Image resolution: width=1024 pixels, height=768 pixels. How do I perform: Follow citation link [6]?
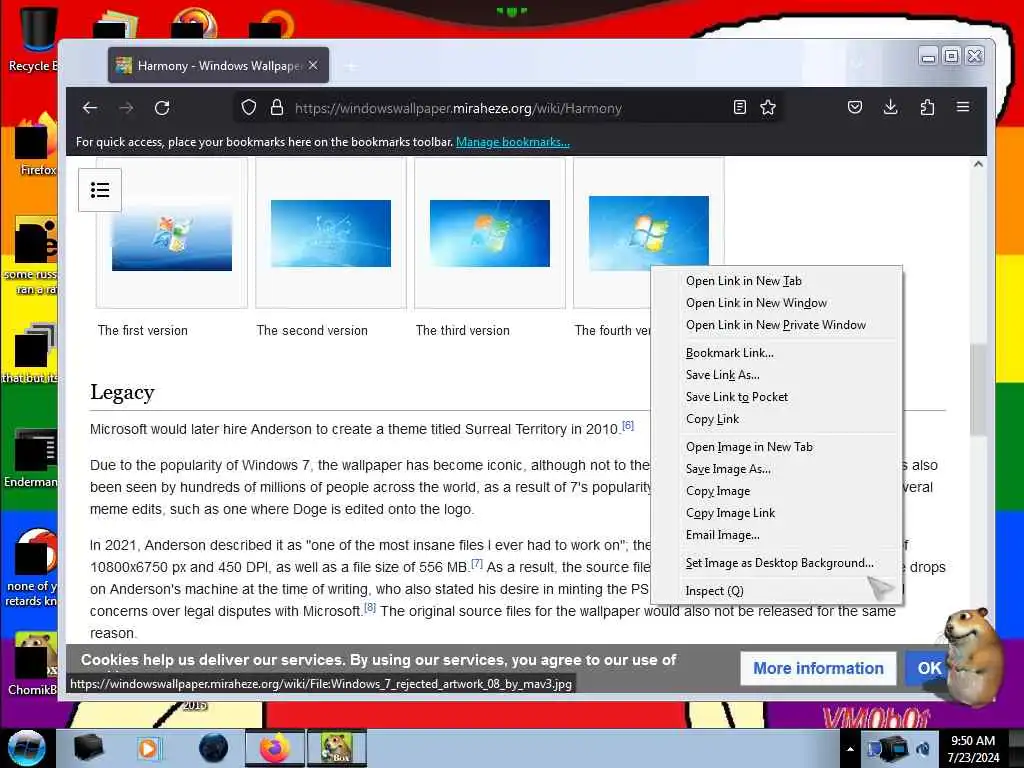click(x=628, y=425)
